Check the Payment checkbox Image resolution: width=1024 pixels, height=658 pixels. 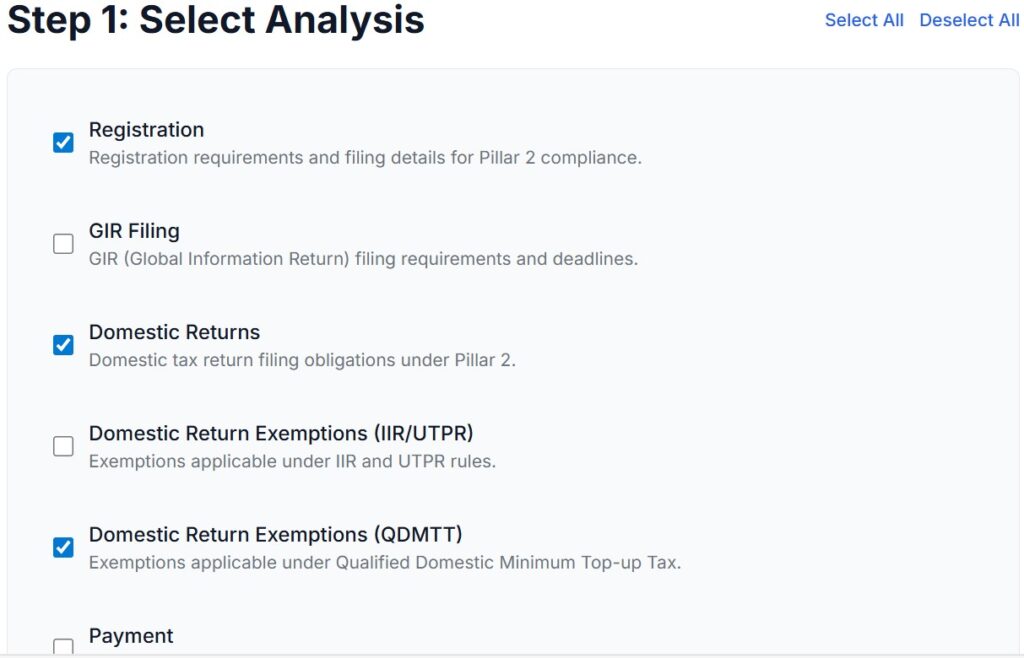tap(63, 646)
